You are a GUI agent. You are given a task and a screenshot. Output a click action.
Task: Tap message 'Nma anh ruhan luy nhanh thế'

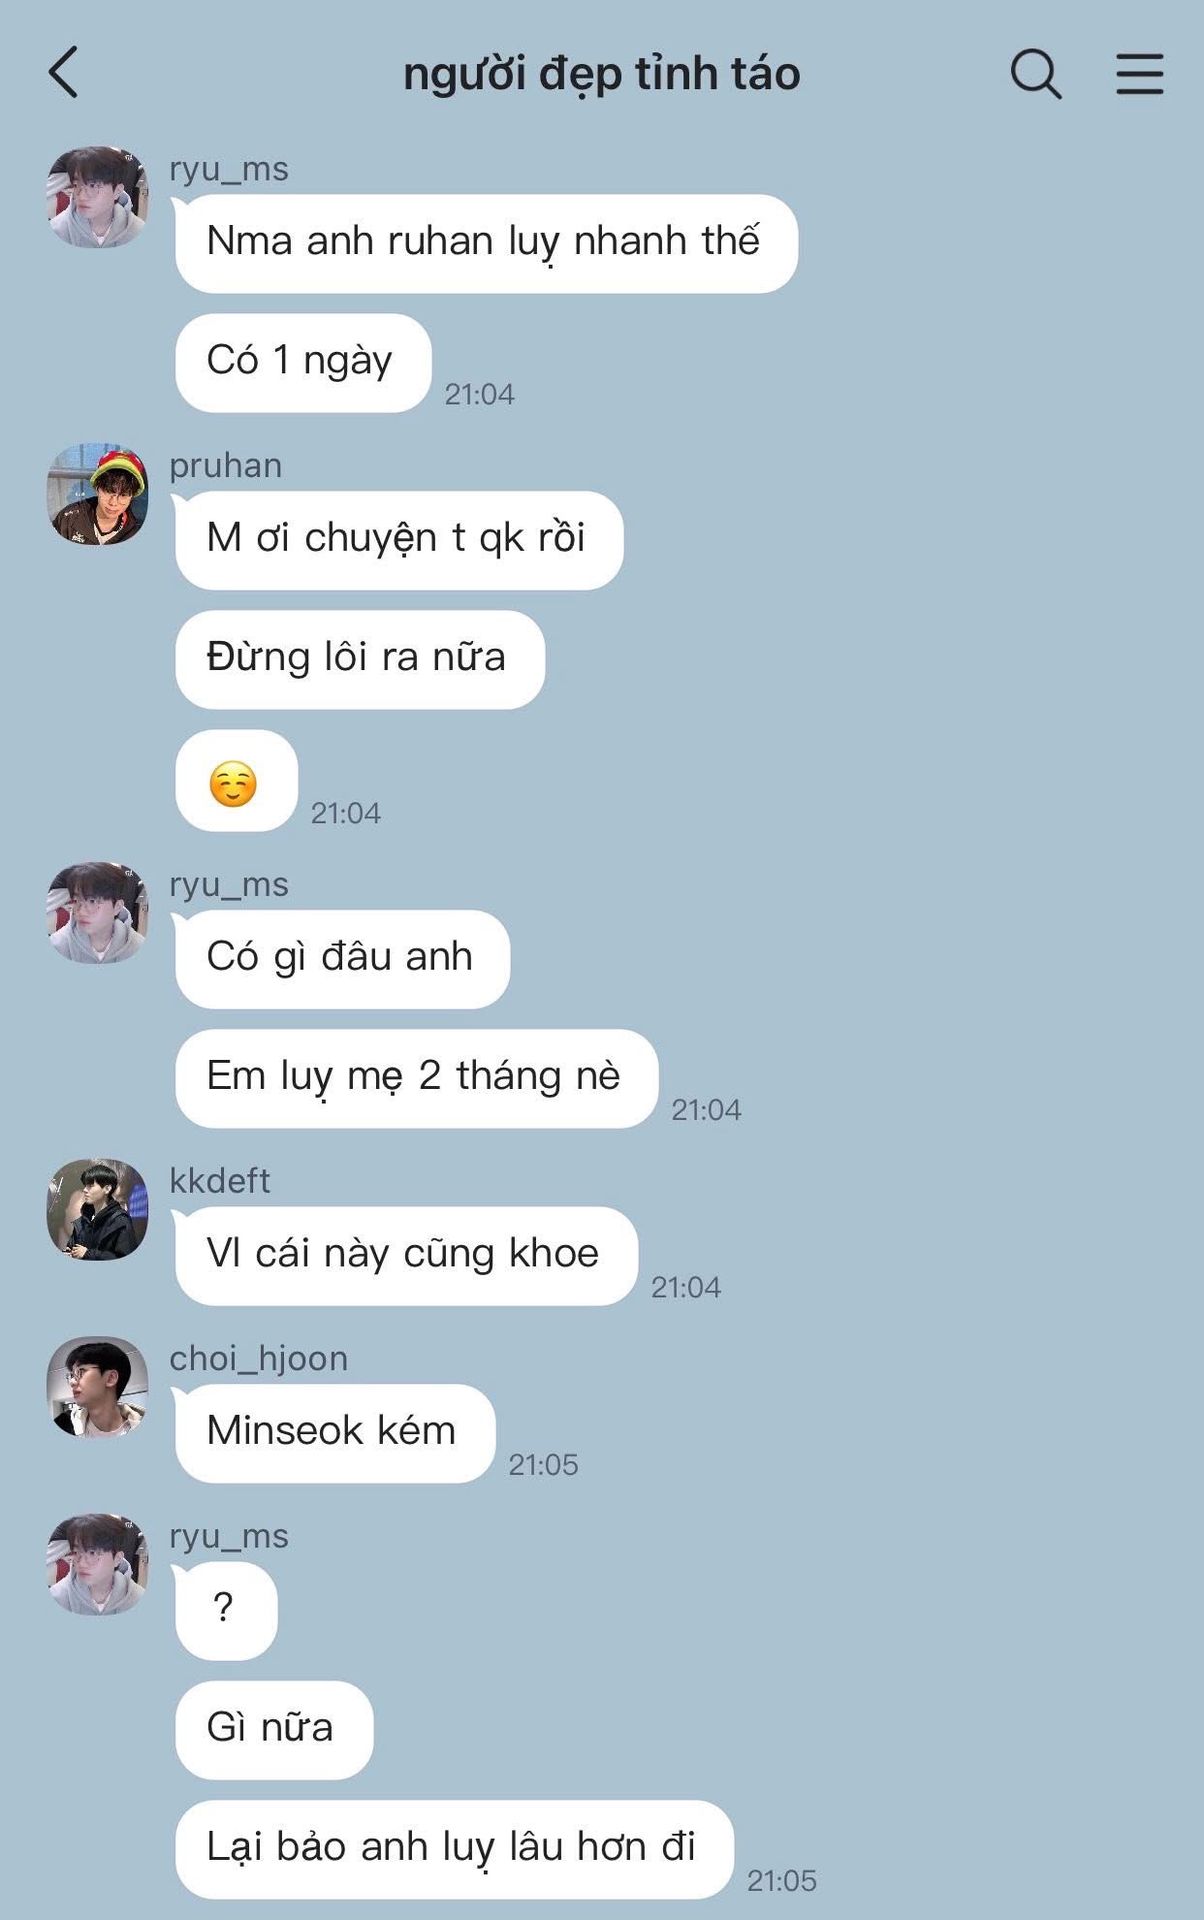[x=486, y=243]
